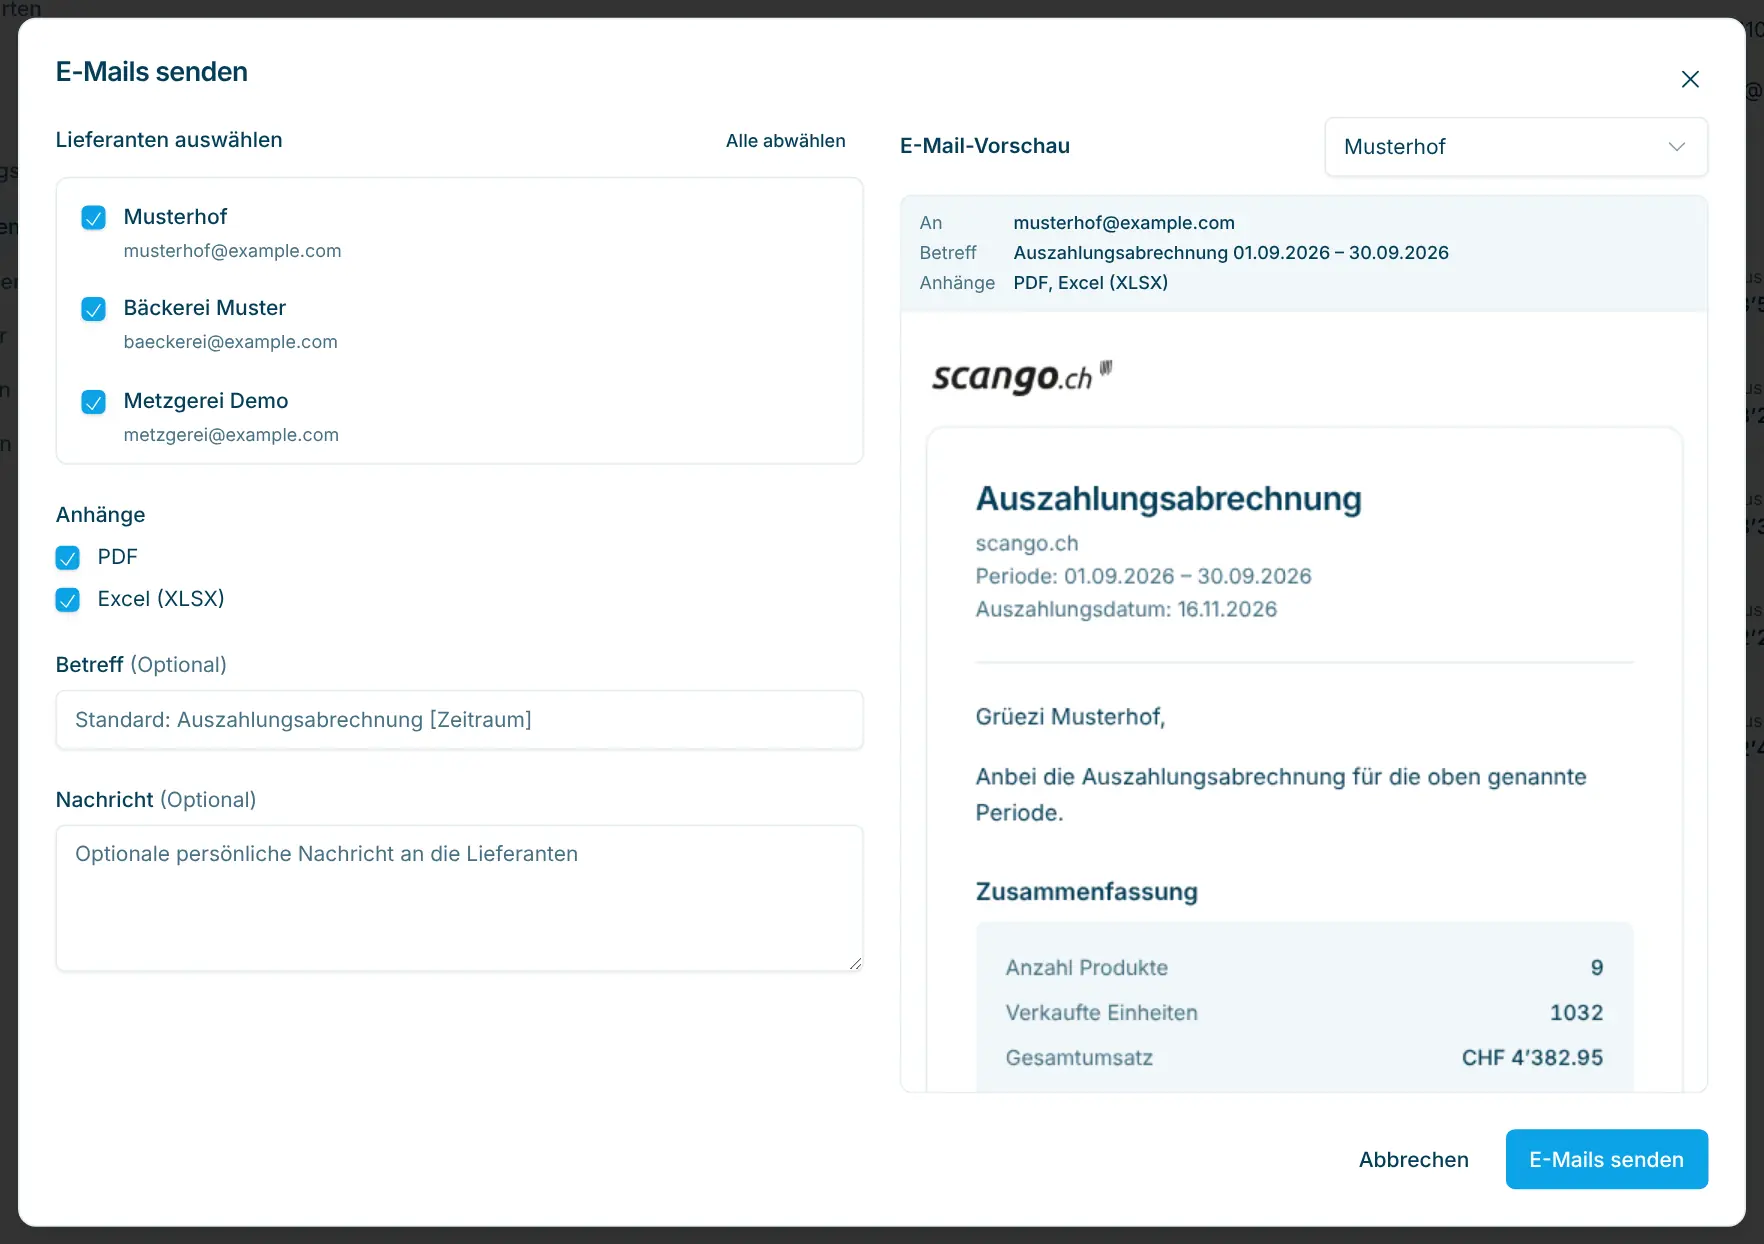Screen dimensions: 1764x1244
Task: Click the Metzgerei Demo supplier name
Action: point(205,401)
